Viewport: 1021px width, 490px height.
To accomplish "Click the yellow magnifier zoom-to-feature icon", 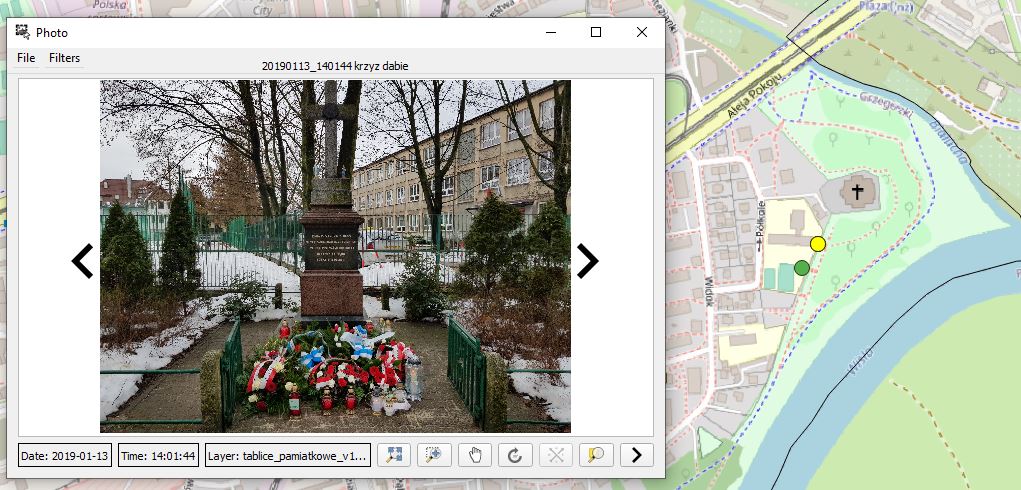I will [x=596, y=455].
